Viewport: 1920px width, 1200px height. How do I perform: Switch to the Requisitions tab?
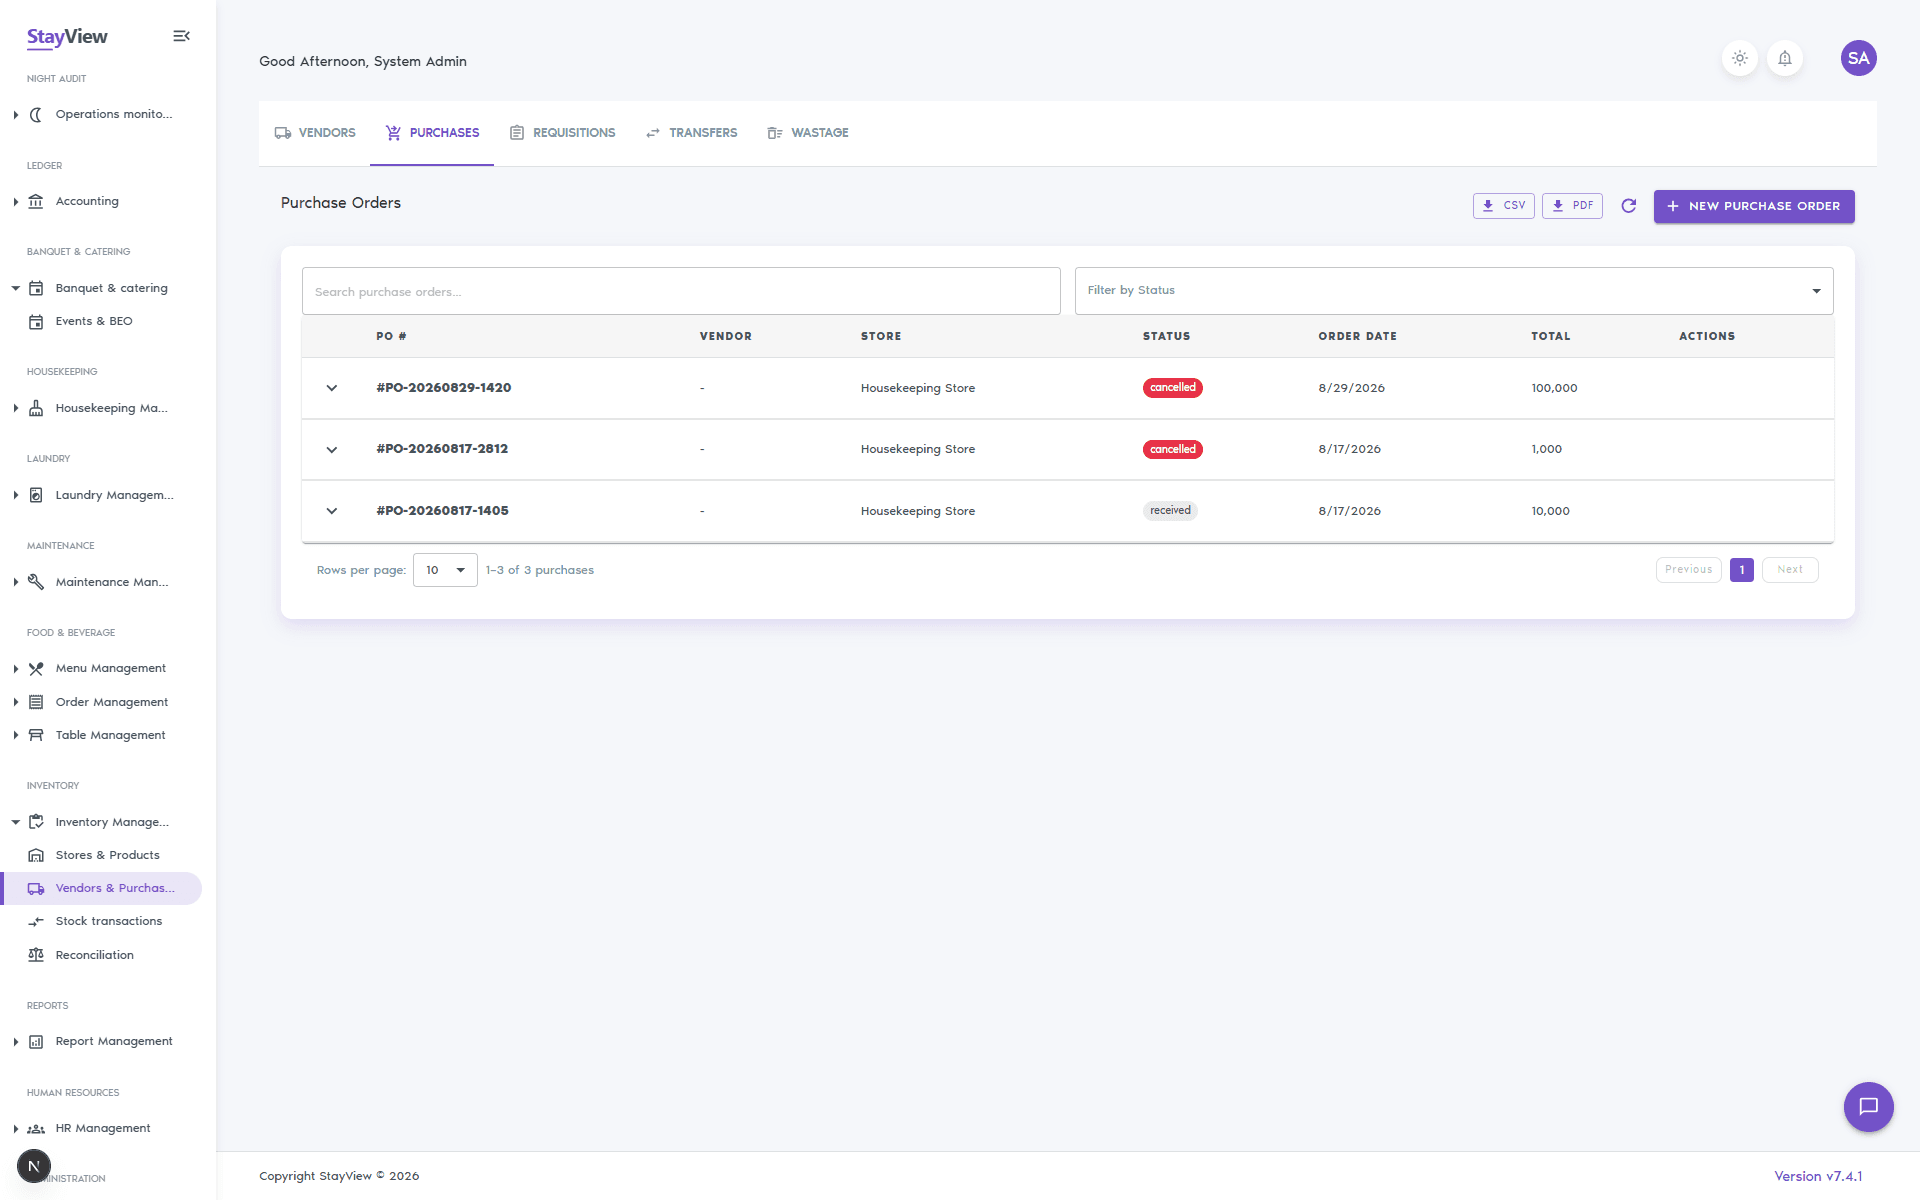(562, 133)
